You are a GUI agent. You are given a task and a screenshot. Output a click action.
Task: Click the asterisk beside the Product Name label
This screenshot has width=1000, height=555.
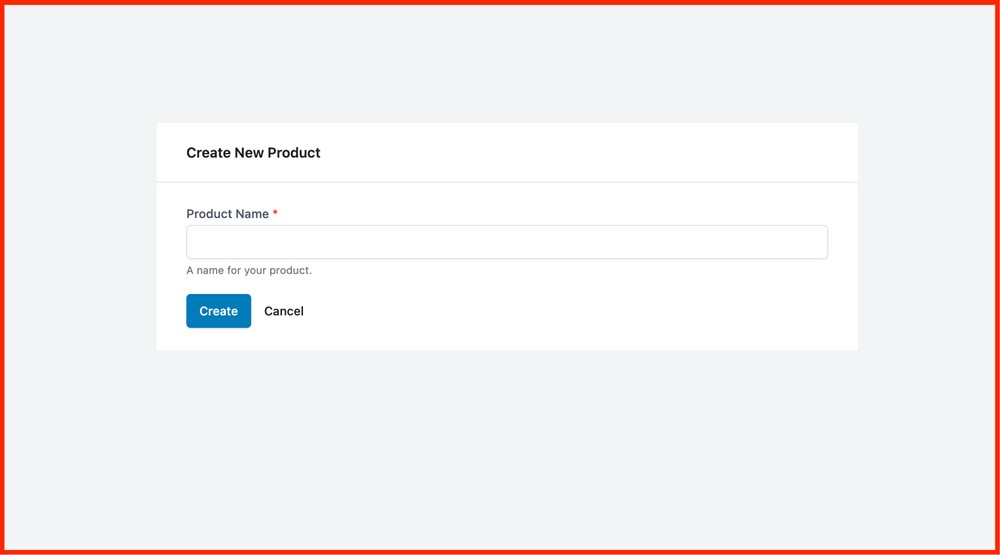point(275,213)
